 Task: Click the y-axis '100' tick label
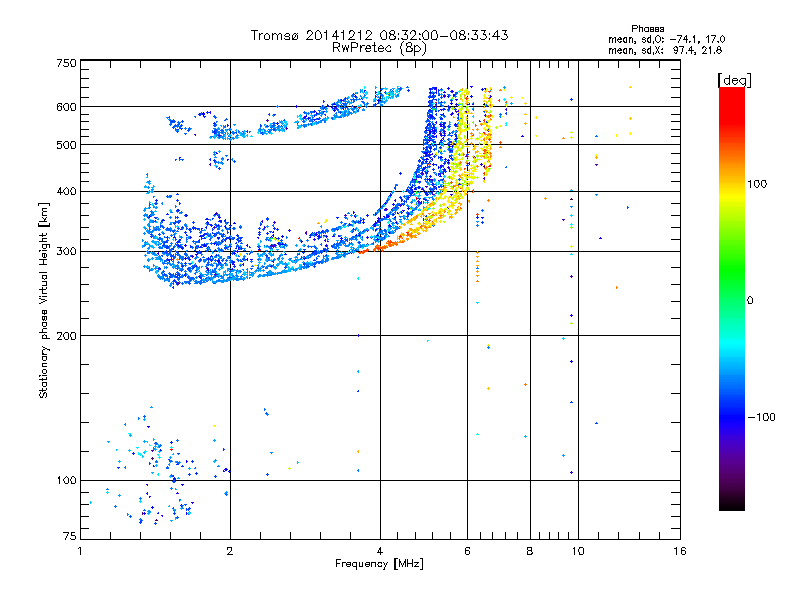pos(66,481)
